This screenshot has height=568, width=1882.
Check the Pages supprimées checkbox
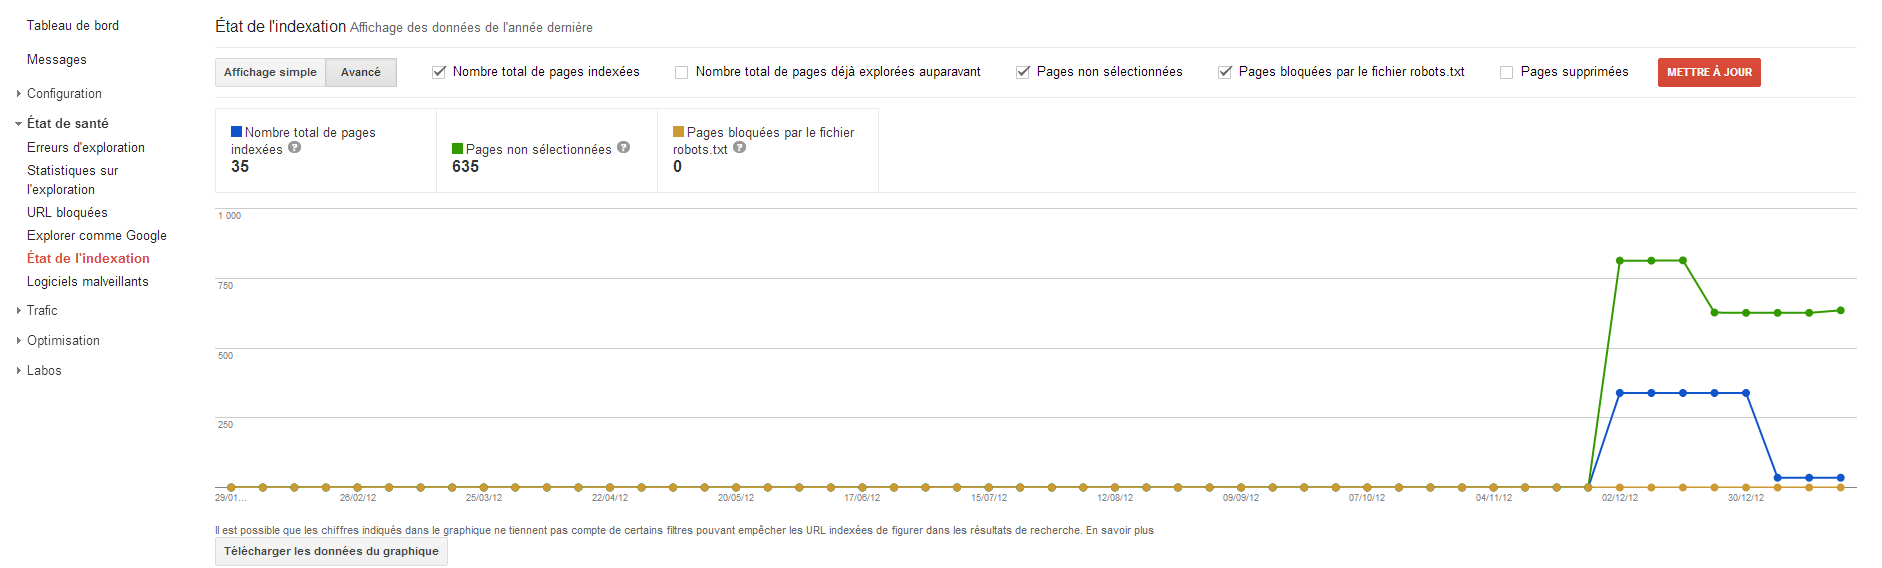(x=1507, y=72)
